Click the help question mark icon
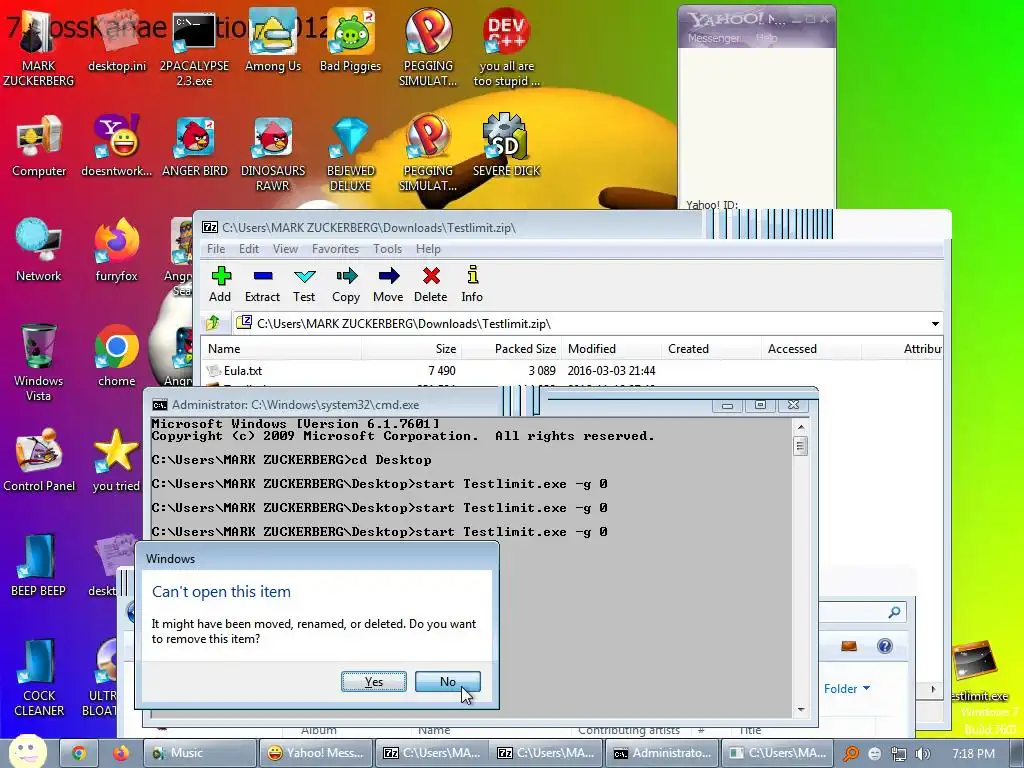 [884, 646]
